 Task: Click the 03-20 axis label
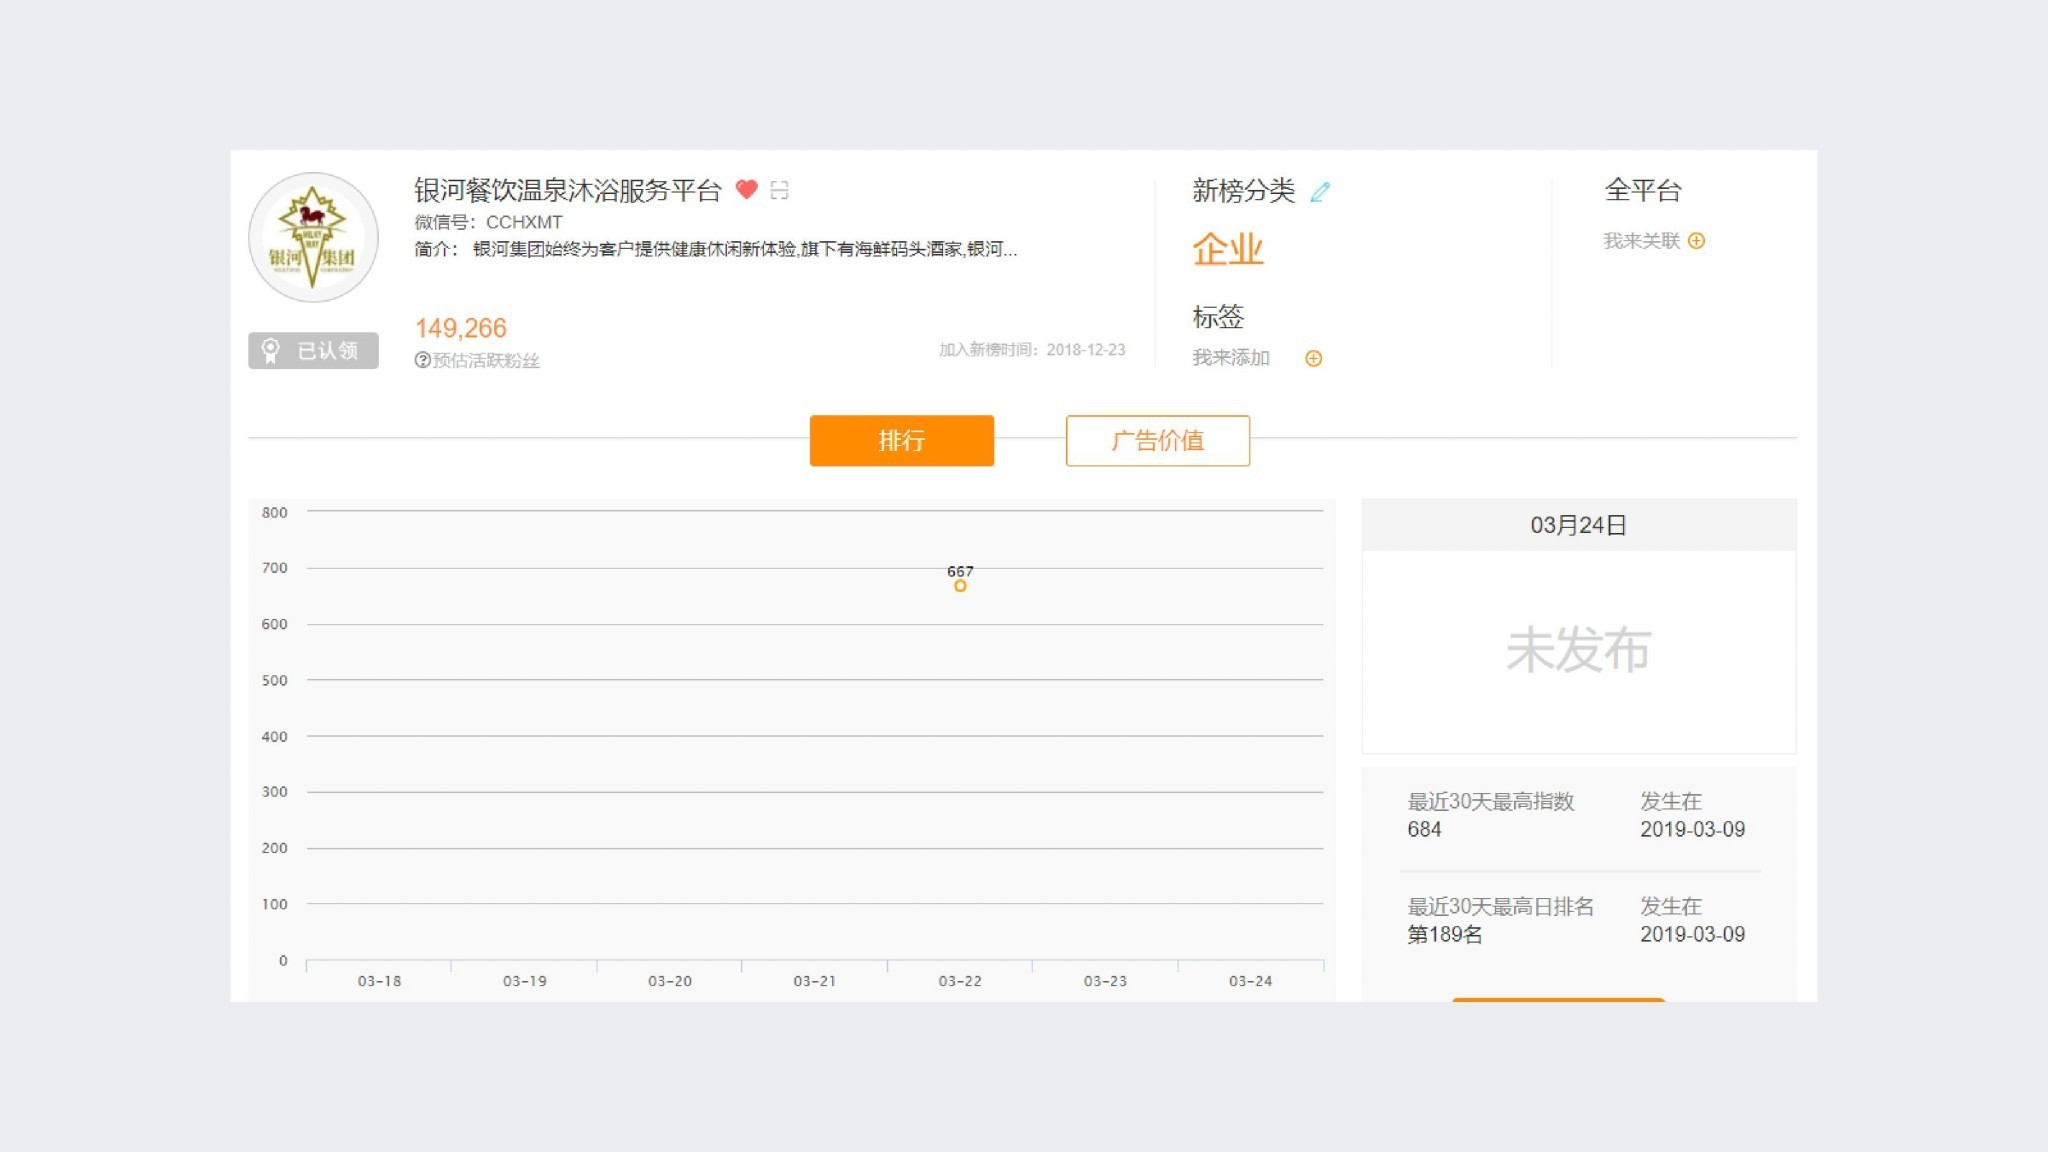click(x=670, y=981)
